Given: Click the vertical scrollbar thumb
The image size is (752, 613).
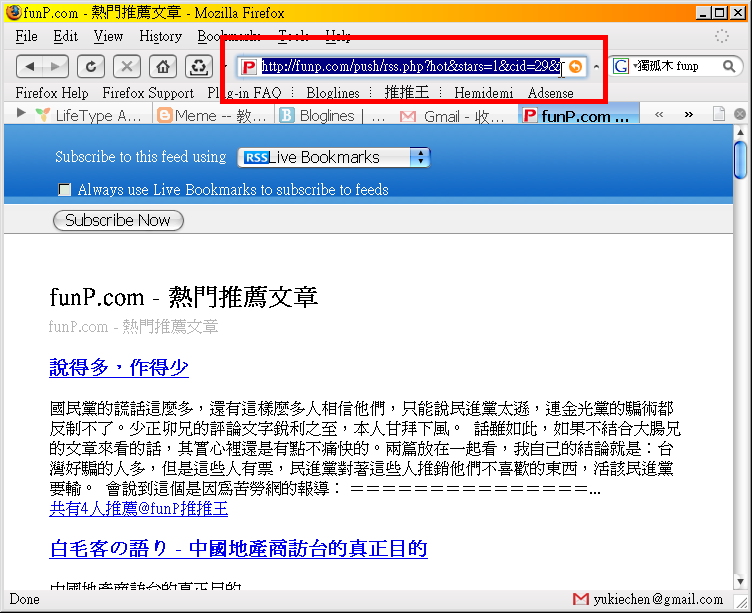Looking at the screenshot, I should (x=740, y=160).
